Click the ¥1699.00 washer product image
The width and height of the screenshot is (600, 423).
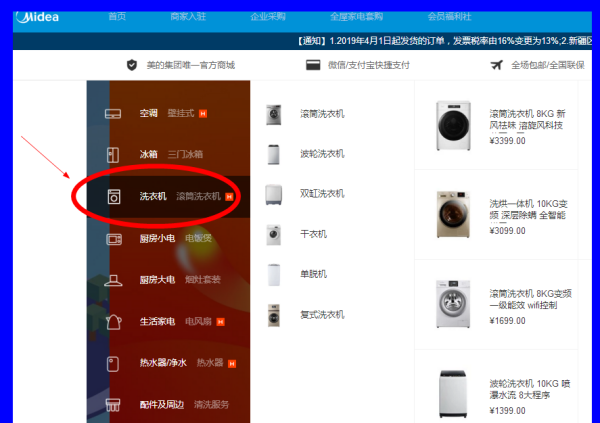tap(453, 304)
